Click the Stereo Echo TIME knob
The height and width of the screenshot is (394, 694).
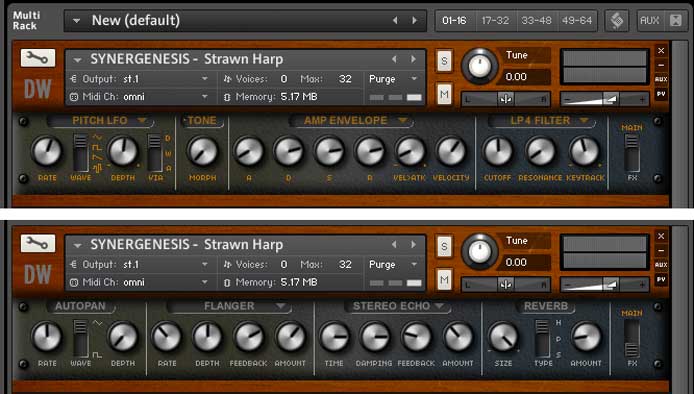tap(334, 337)
